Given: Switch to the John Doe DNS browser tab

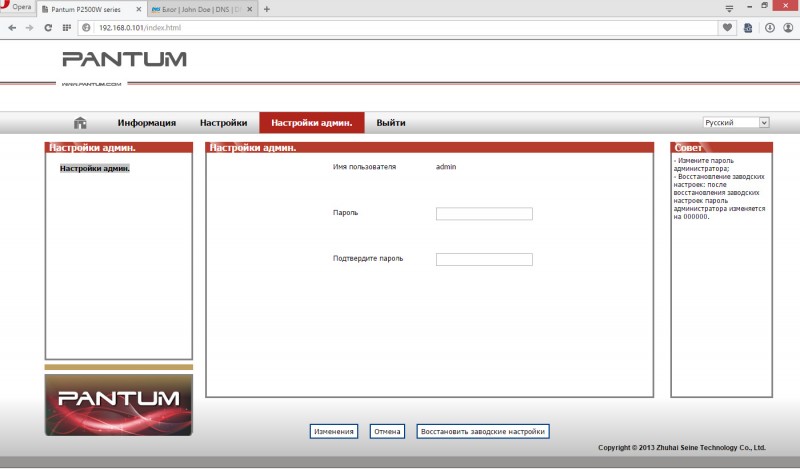Looking at the screenshot, I should 200,9.
